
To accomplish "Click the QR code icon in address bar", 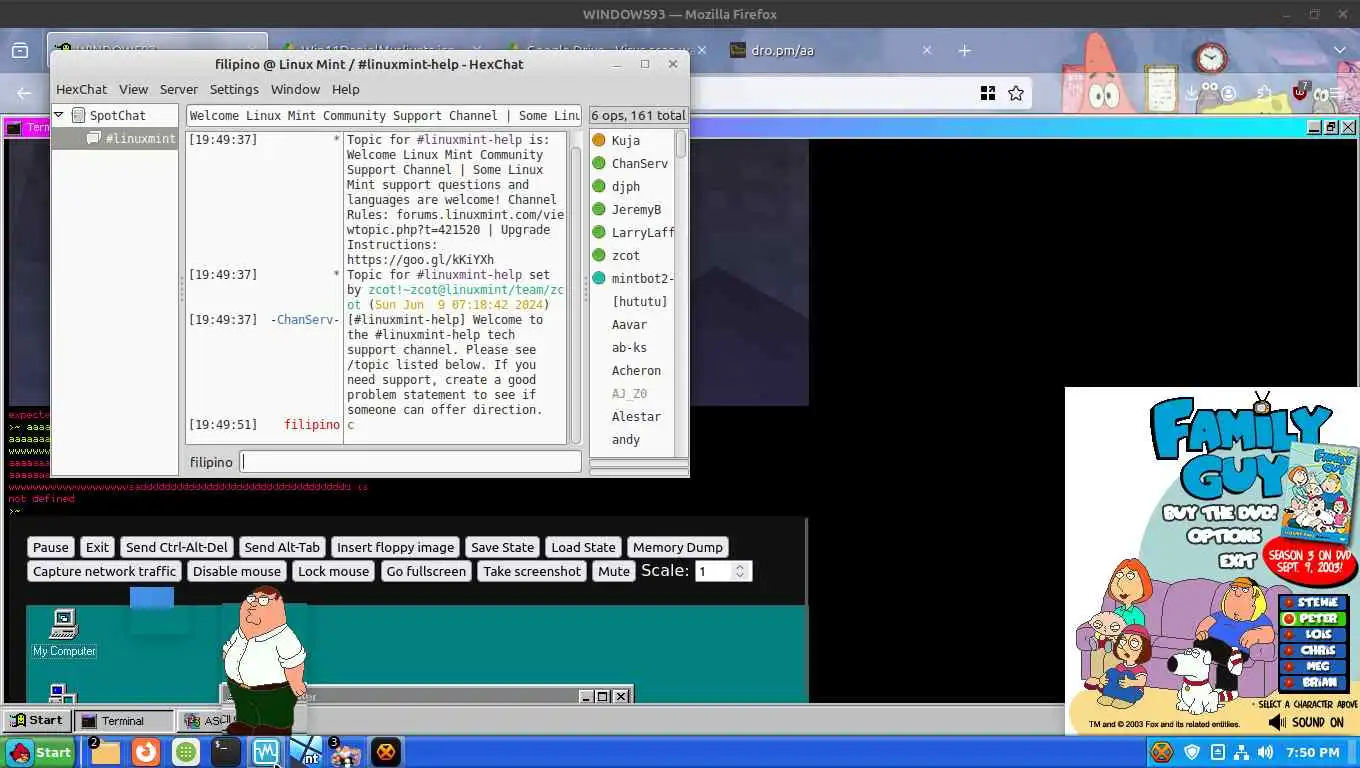I will (x=988, y=93).
